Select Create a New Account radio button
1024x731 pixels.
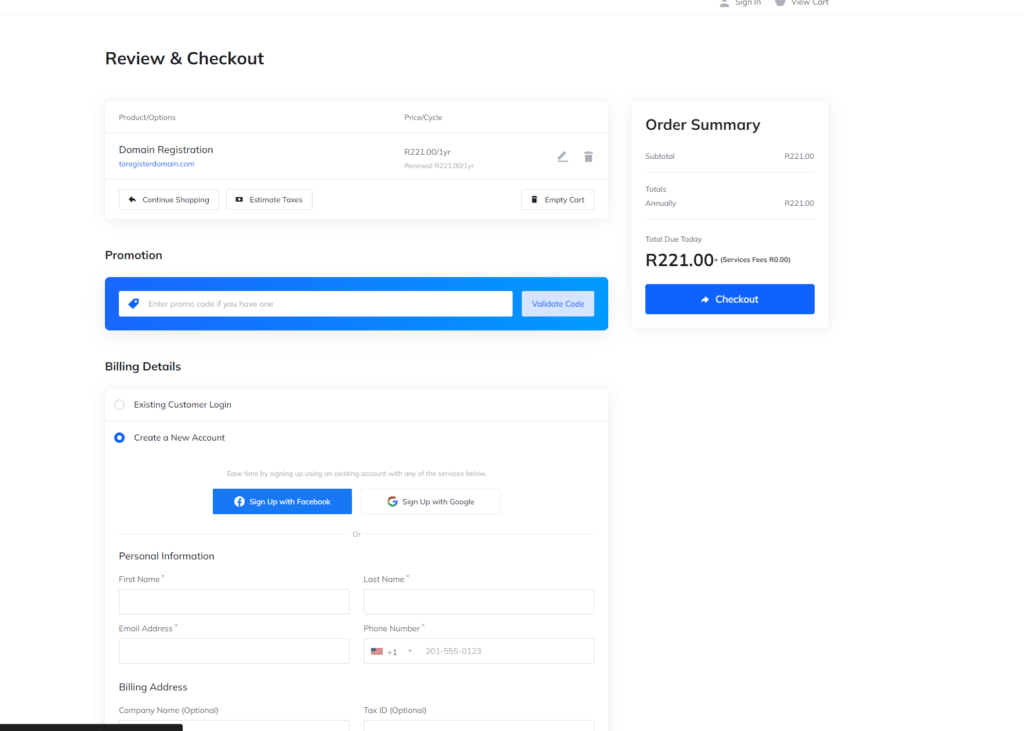pos(120,438)
